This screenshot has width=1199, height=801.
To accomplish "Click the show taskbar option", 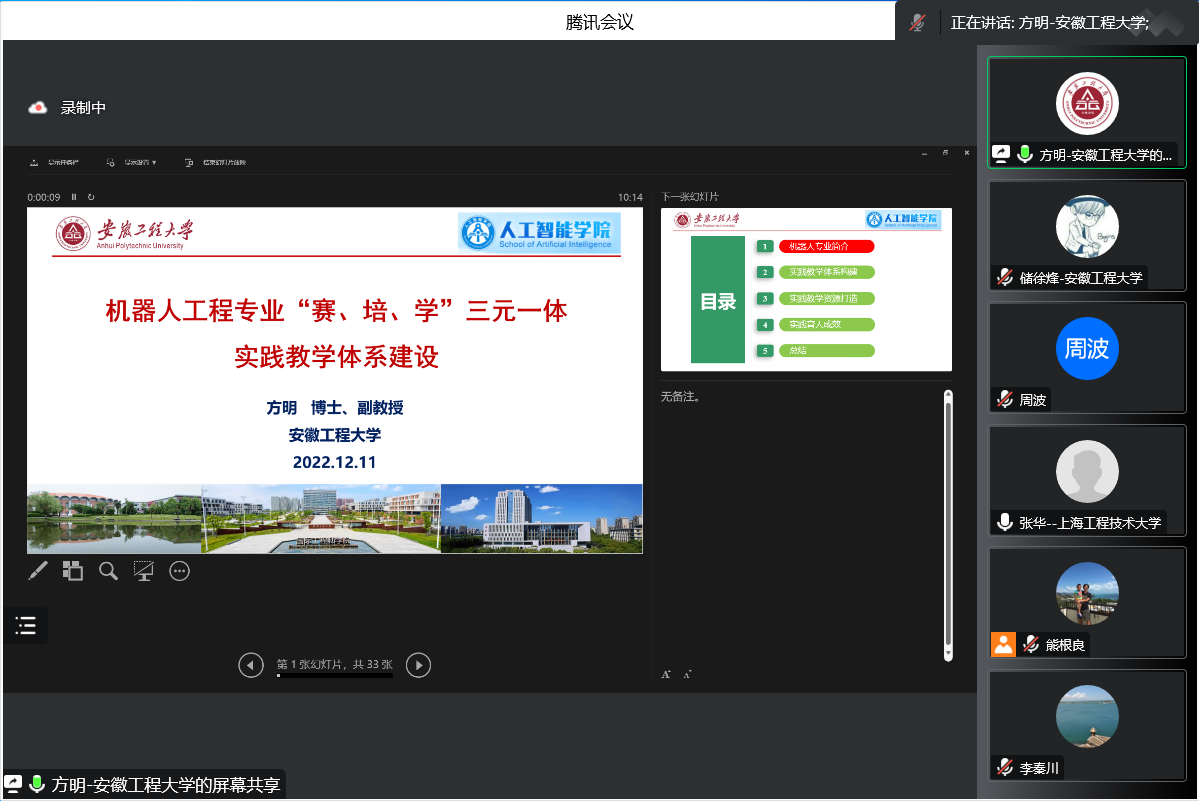I will tap(55, 162).
